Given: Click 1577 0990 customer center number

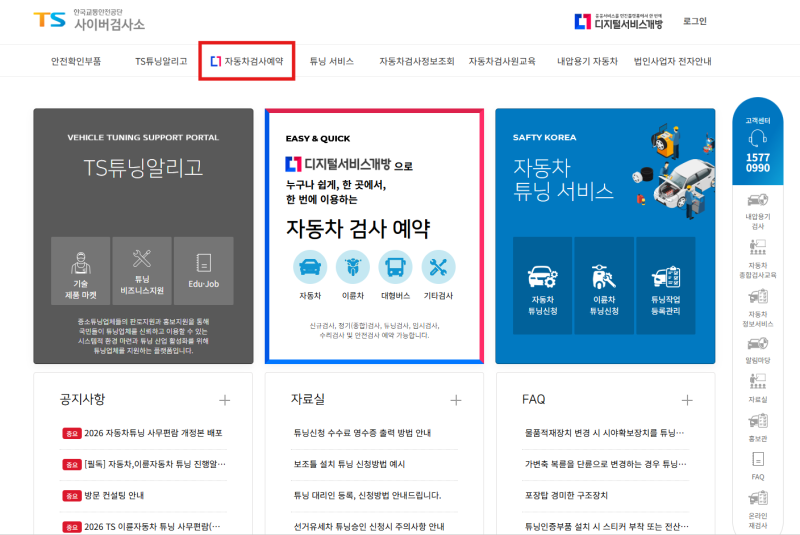Looking at the screenshot, I should (x=758, y=163).
